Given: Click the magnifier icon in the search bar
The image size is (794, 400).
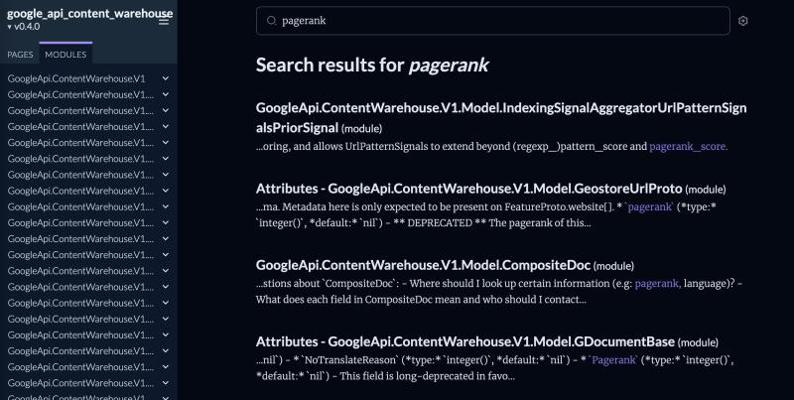Looking at the screenshot, I should tap(272, 20).
